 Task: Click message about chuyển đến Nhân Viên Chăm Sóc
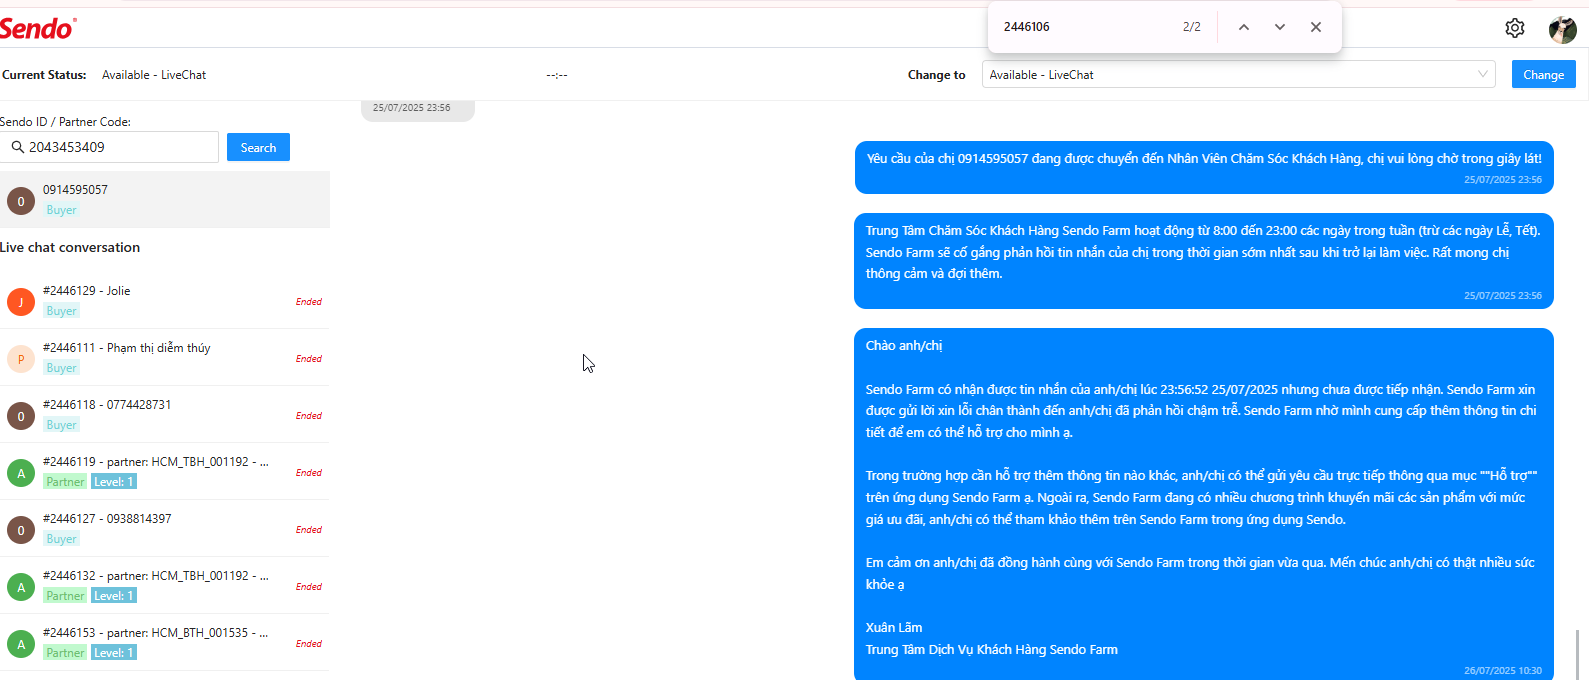1204,167
